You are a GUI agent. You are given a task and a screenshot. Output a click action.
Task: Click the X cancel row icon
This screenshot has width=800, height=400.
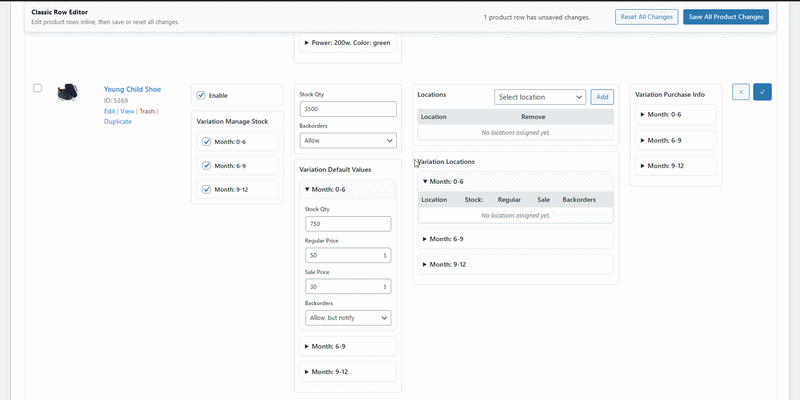[x=741, y=92]
